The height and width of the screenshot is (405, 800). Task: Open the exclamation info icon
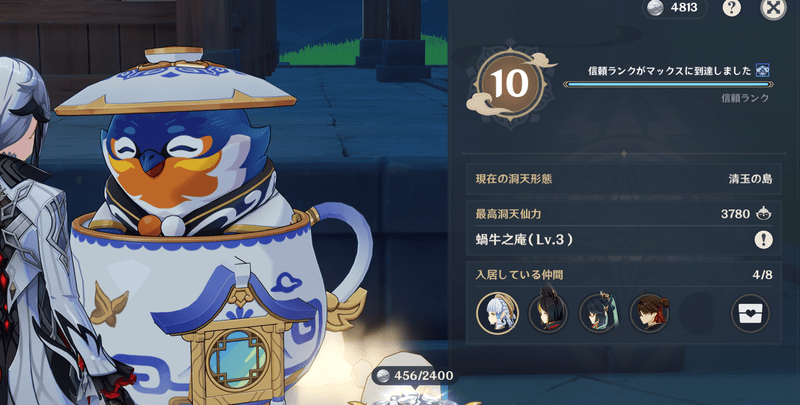(x=763, y=240)
